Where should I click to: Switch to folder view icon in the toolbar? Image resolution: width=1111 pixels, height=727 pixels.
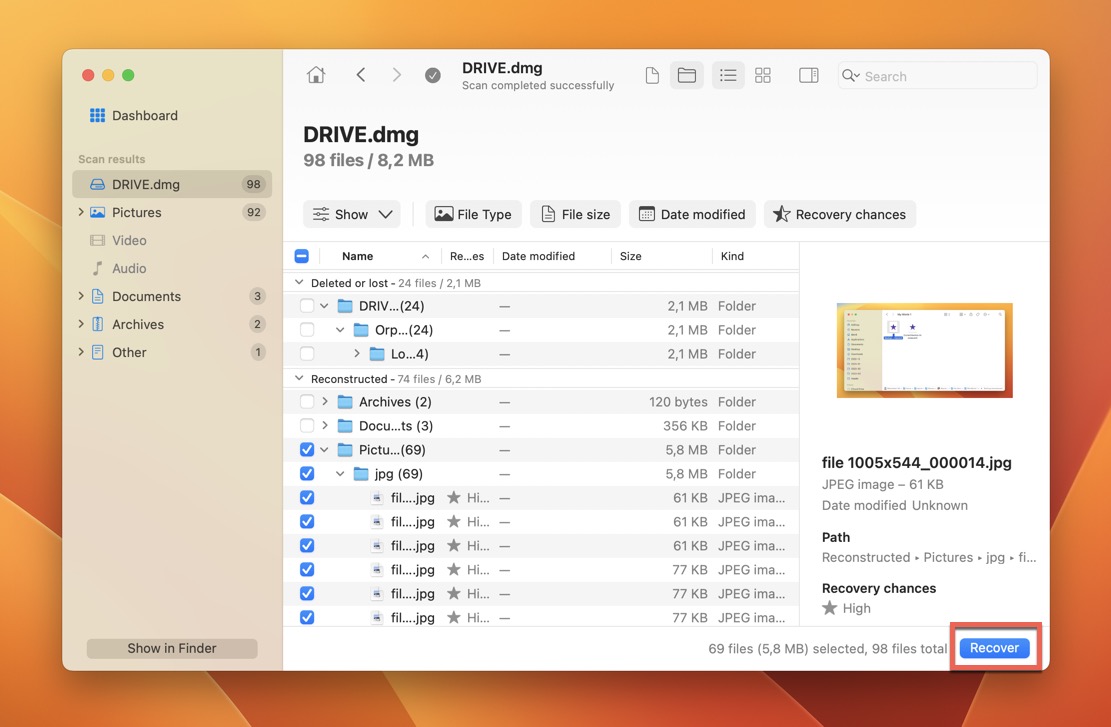687,76
